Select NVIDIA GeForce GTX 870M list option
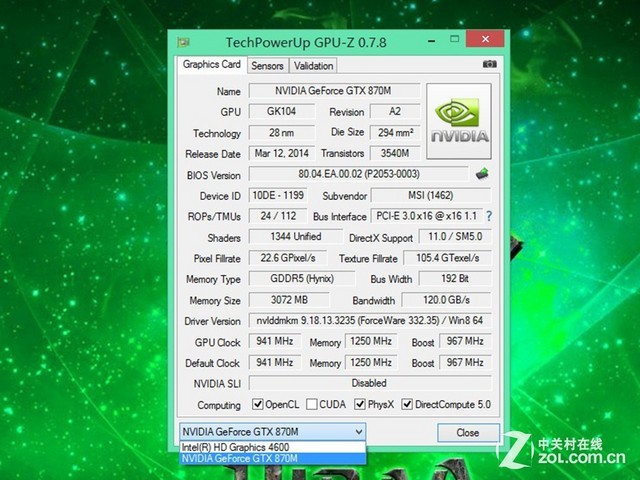The image size is (640, 480). coord(272,458)
